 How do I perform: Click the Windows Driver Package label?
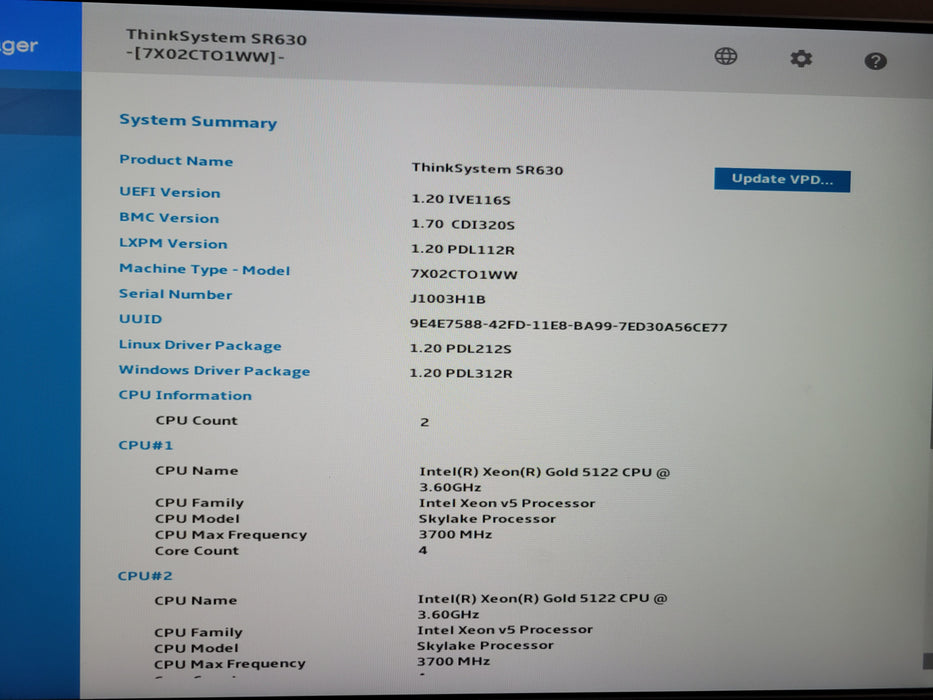coord(214,370)
